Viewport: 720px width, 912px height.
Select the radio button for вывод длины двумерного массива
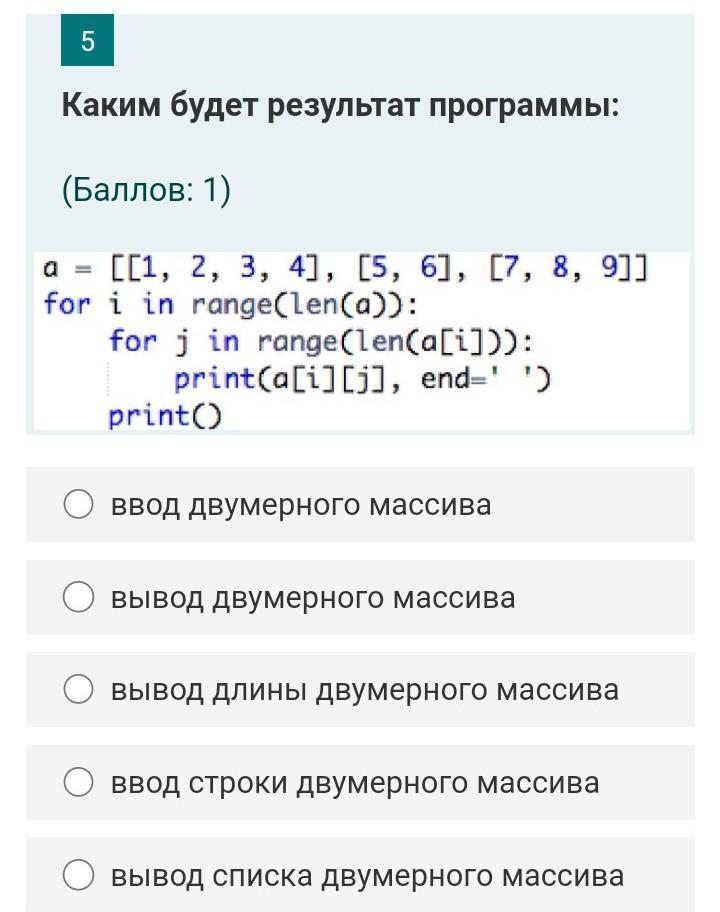coord(79,689)
